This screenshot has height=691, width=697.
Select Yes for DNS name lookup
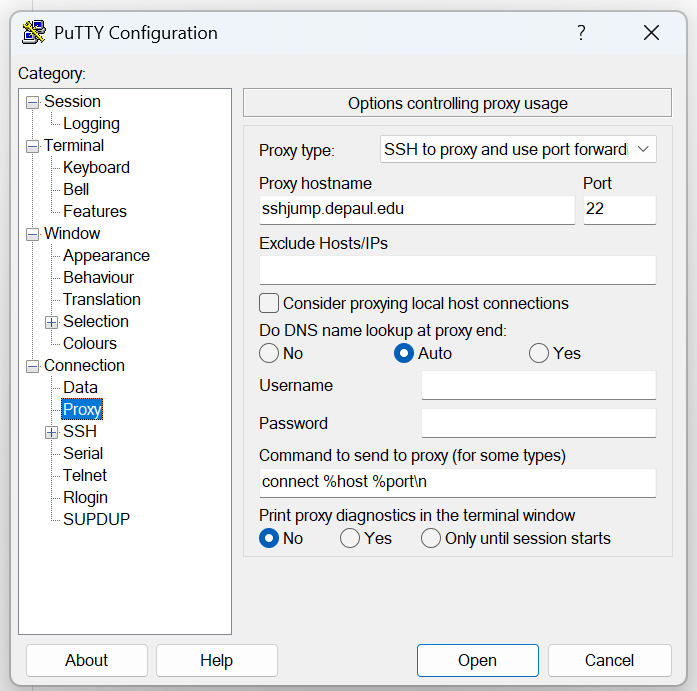(x=539, y=353)
